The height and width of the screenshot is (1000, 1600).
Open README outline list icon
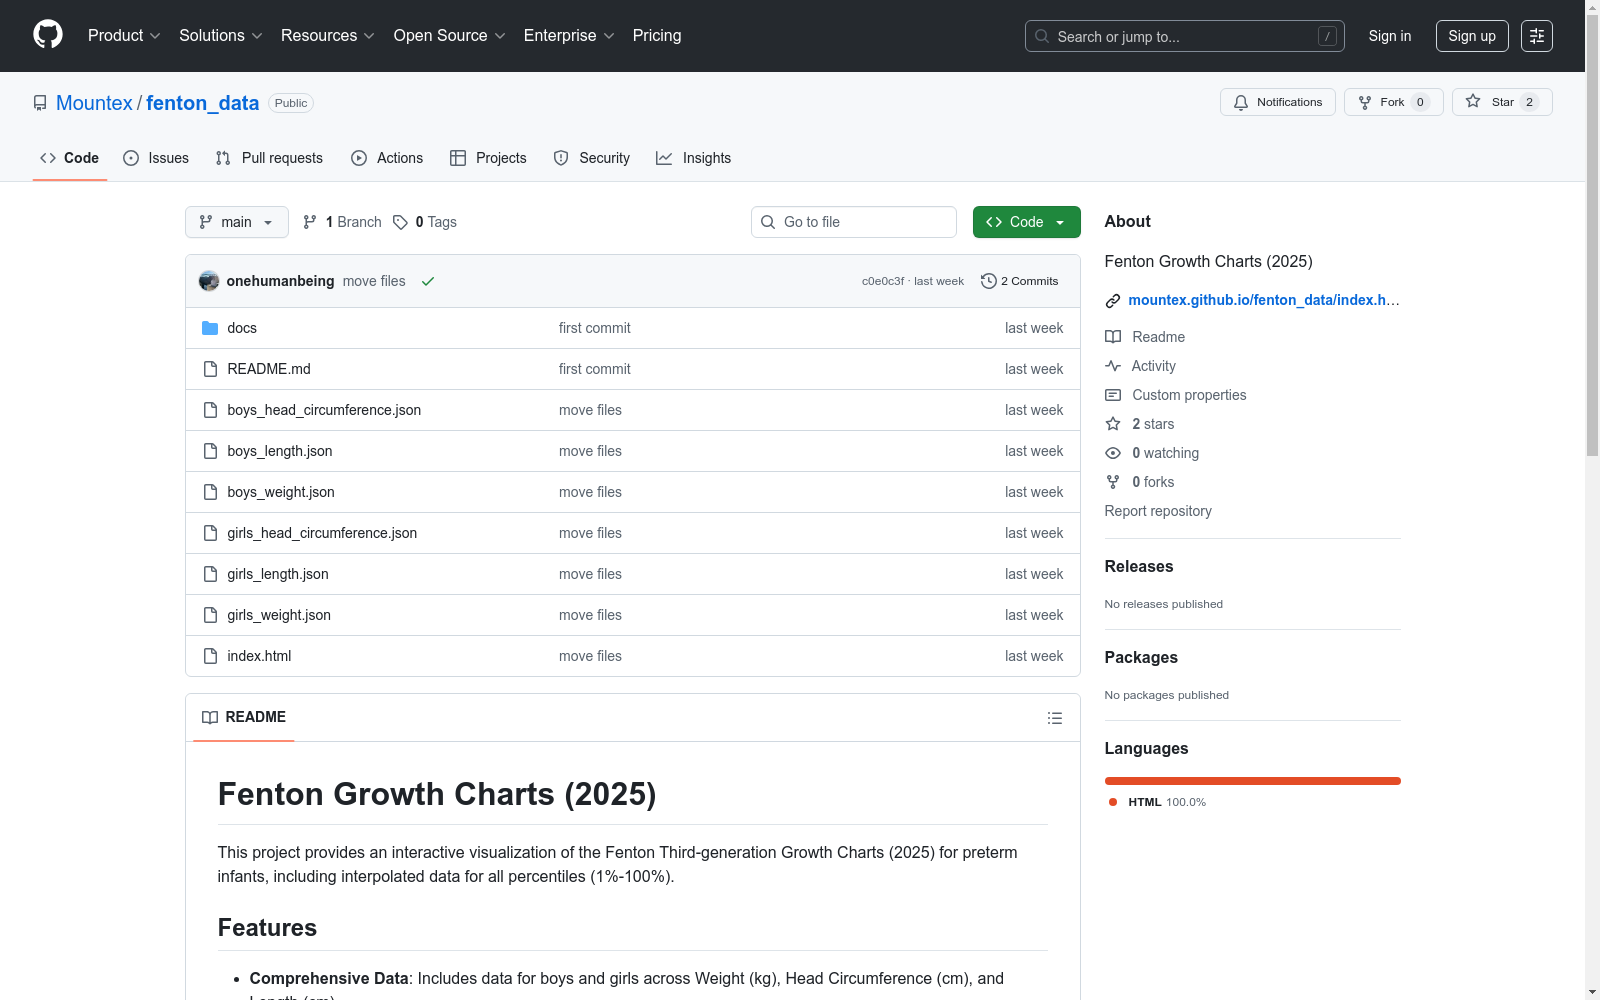tap(1054, 718)
